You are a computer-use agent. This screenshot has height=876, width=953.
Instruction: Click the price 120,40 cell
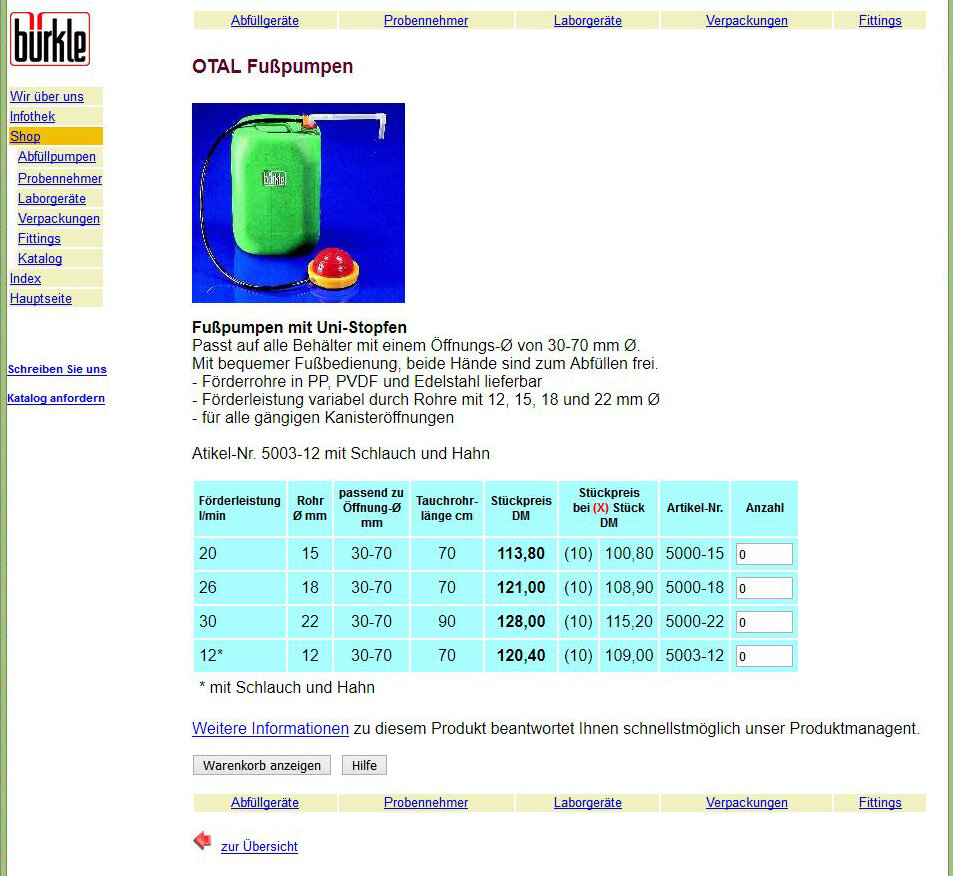pyautogui.click(x=521, y=656)
